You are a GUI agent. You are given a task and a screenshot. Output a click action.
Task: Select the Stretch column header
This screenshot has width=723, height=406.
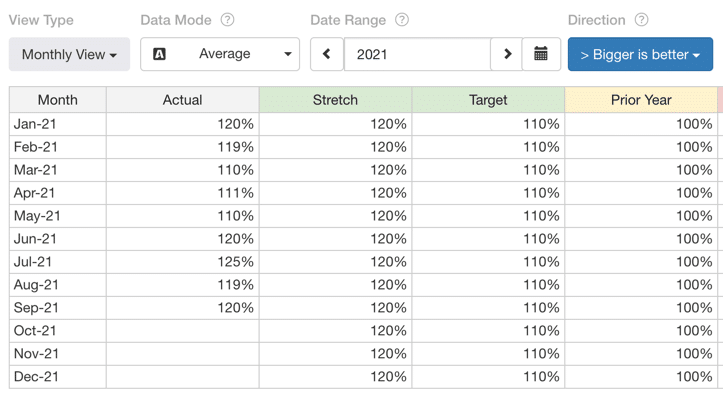coord(335,100)
